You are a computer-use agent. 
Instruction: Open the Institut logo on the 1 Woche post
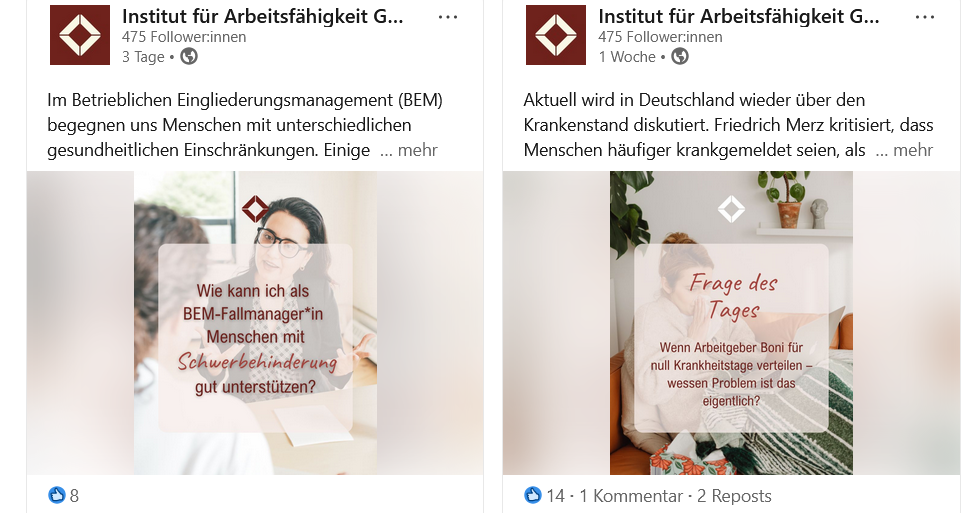click(x=556, y=35)
